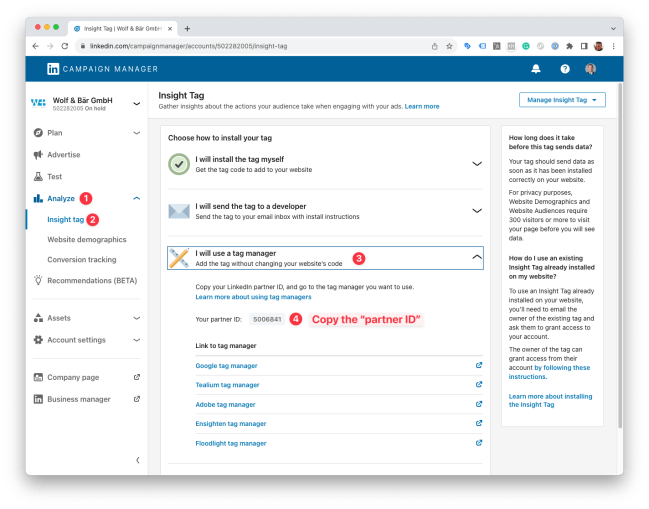The height and width of the screenshot is (509, 649).
Task: Click the Assets shapes icon
Action: pyautogui.click(x=38, y=318)
